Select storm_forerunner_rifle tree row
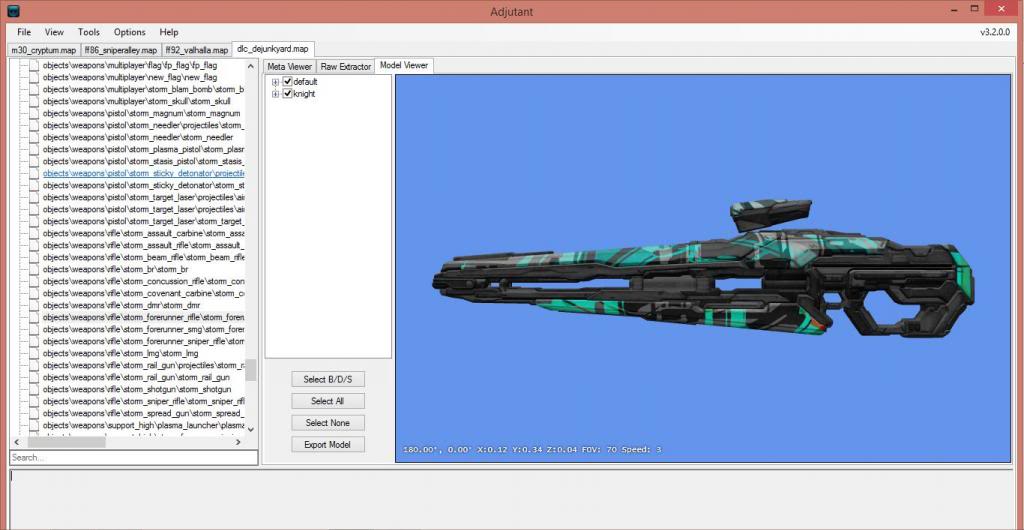The height and width of the screenshot is (530, 1024). click(x=144, y=317)
